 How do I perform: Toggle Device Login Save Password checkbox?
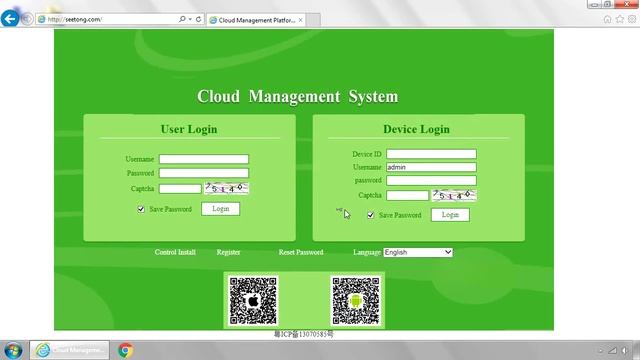(x=371, y=215)
